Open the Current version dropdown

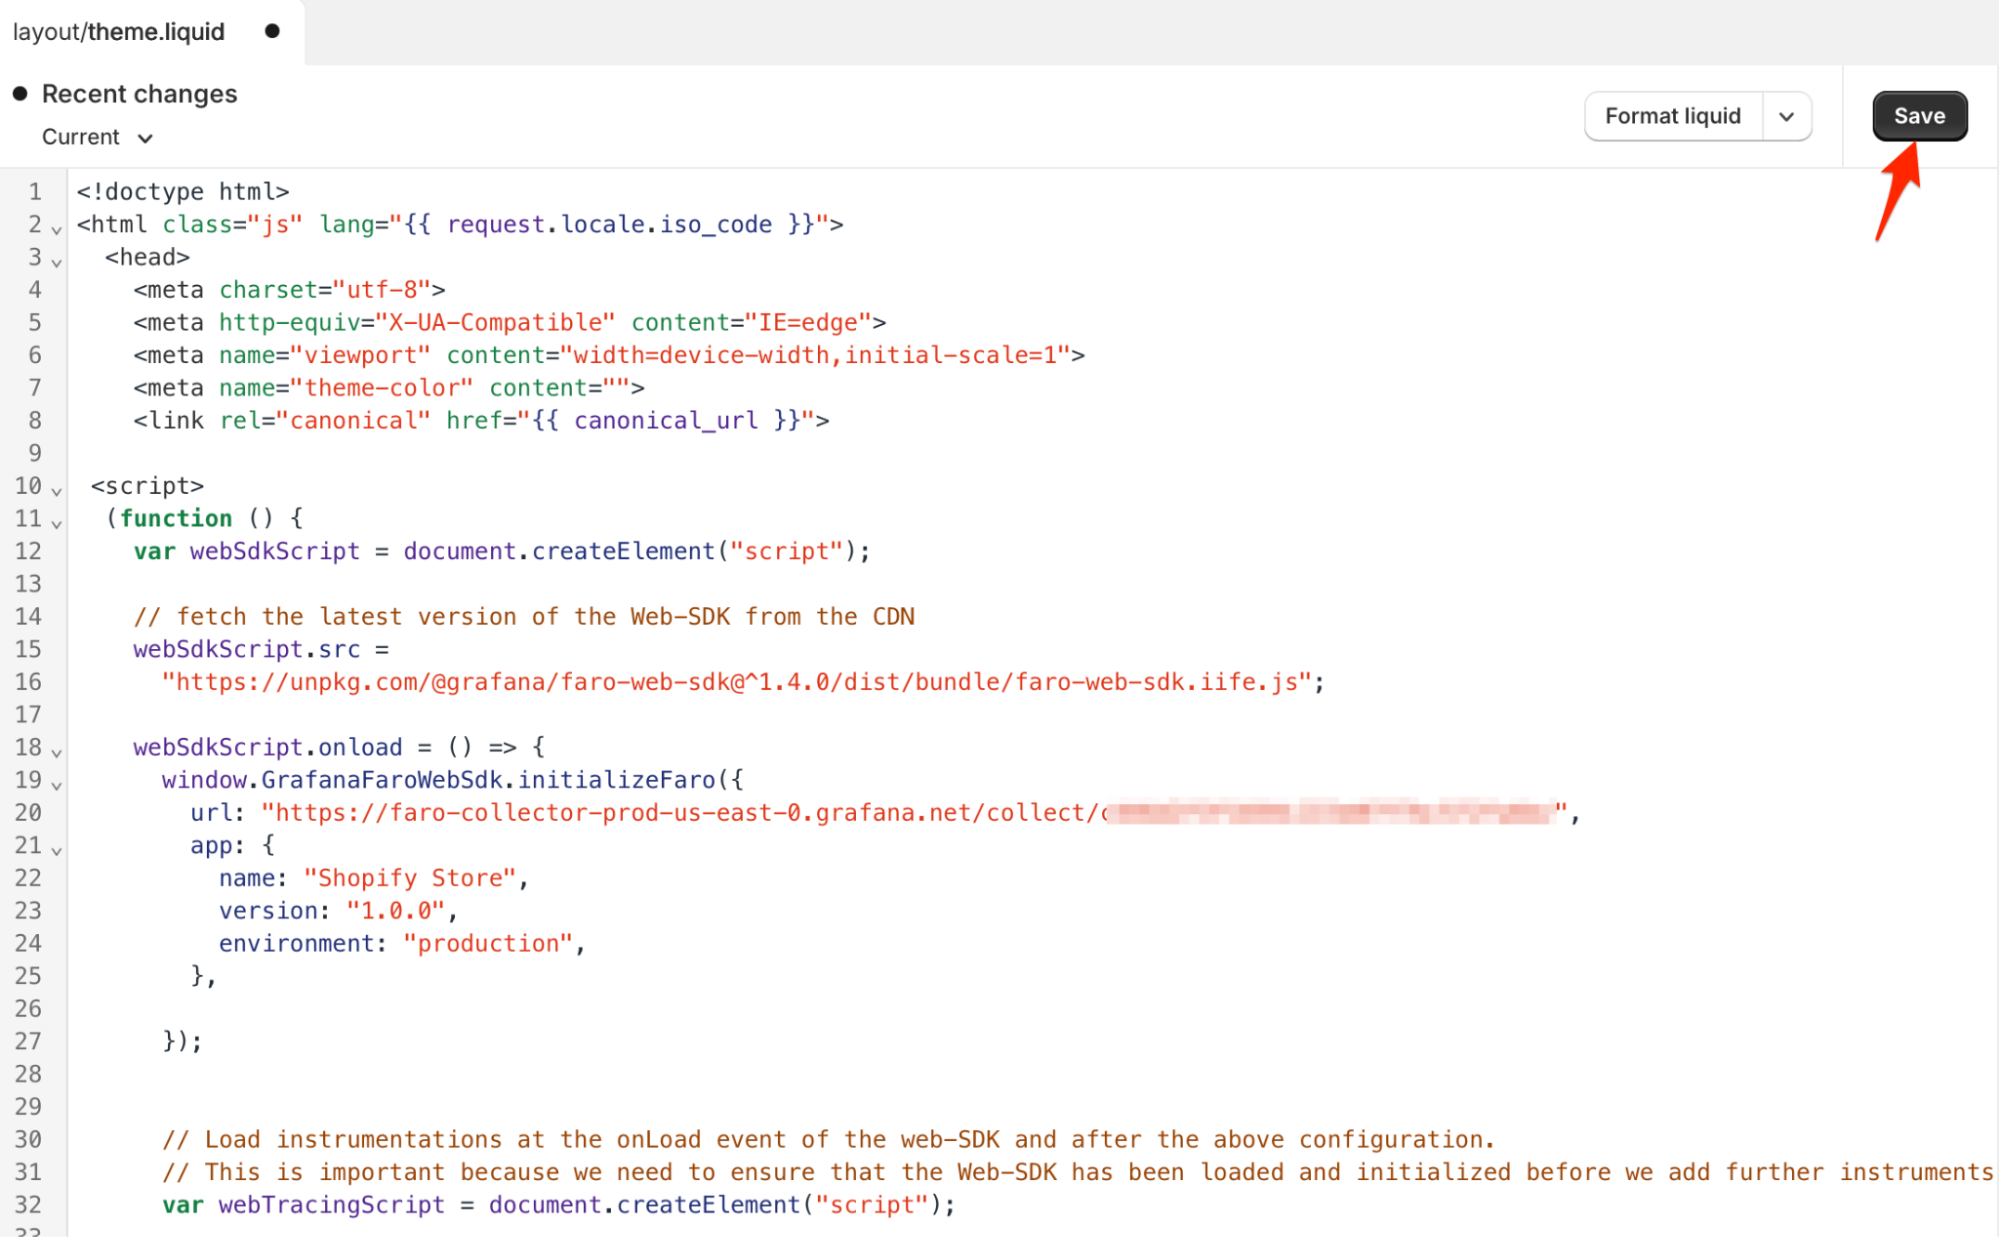(x=96, y=137)
